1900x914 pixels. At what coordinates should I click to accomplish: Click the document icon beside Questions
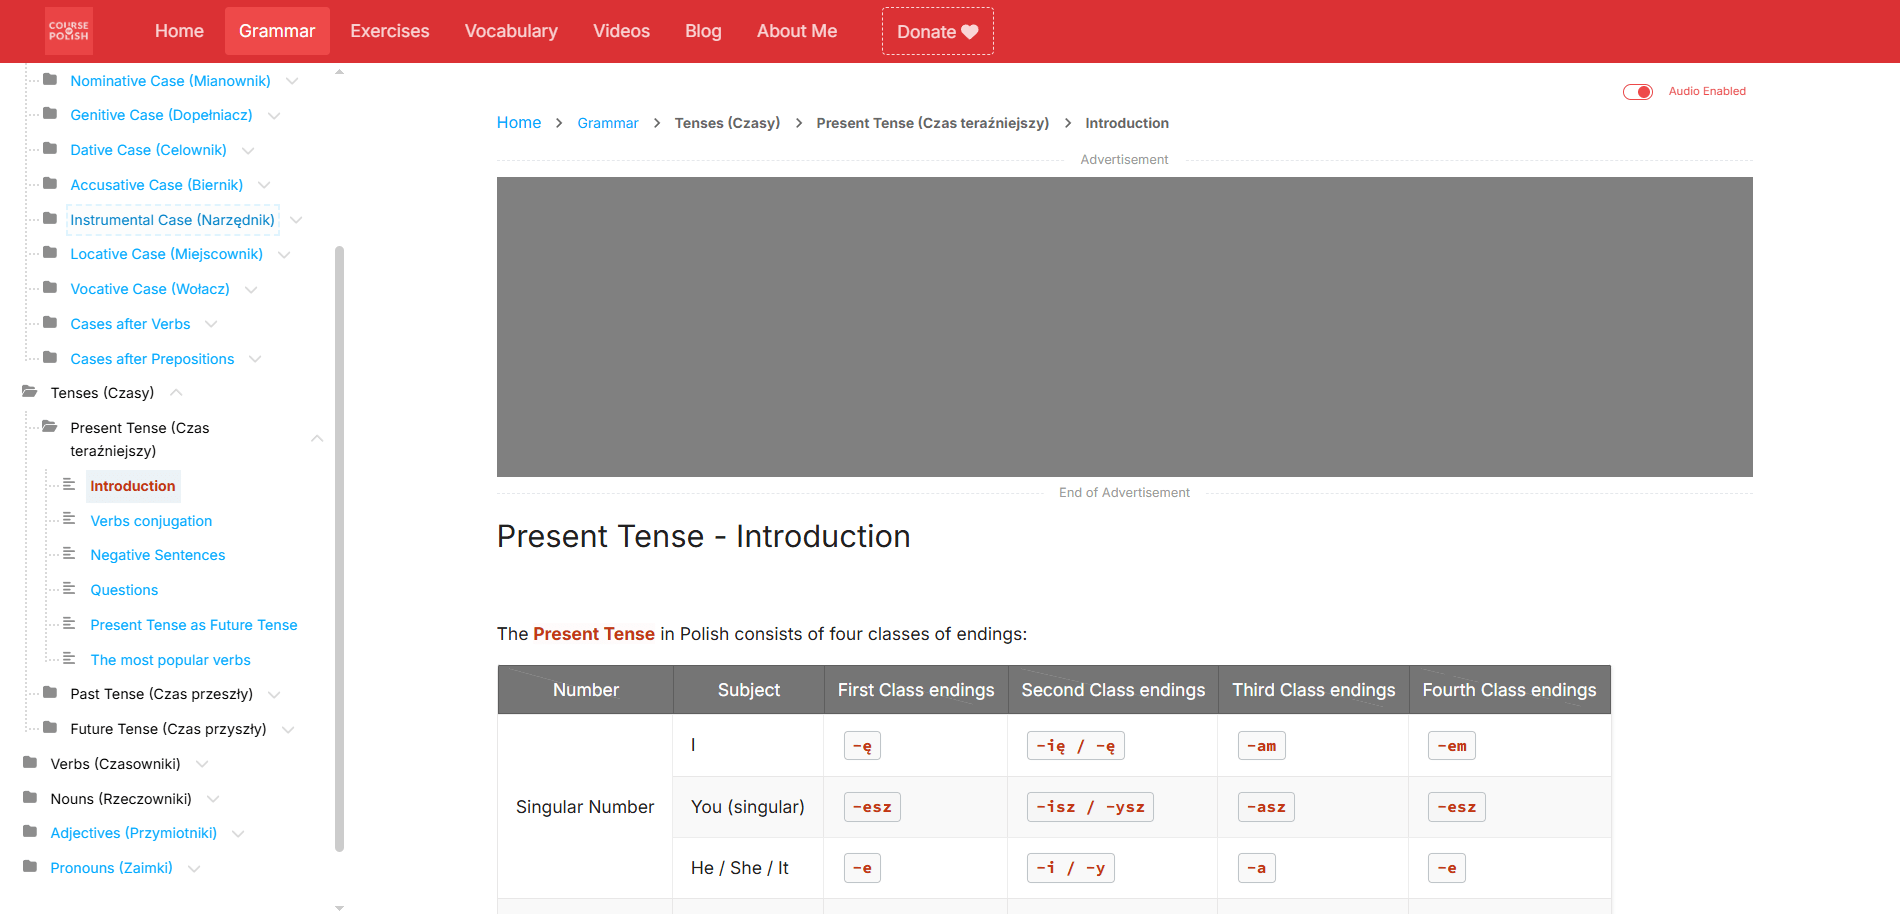(69, 589)
